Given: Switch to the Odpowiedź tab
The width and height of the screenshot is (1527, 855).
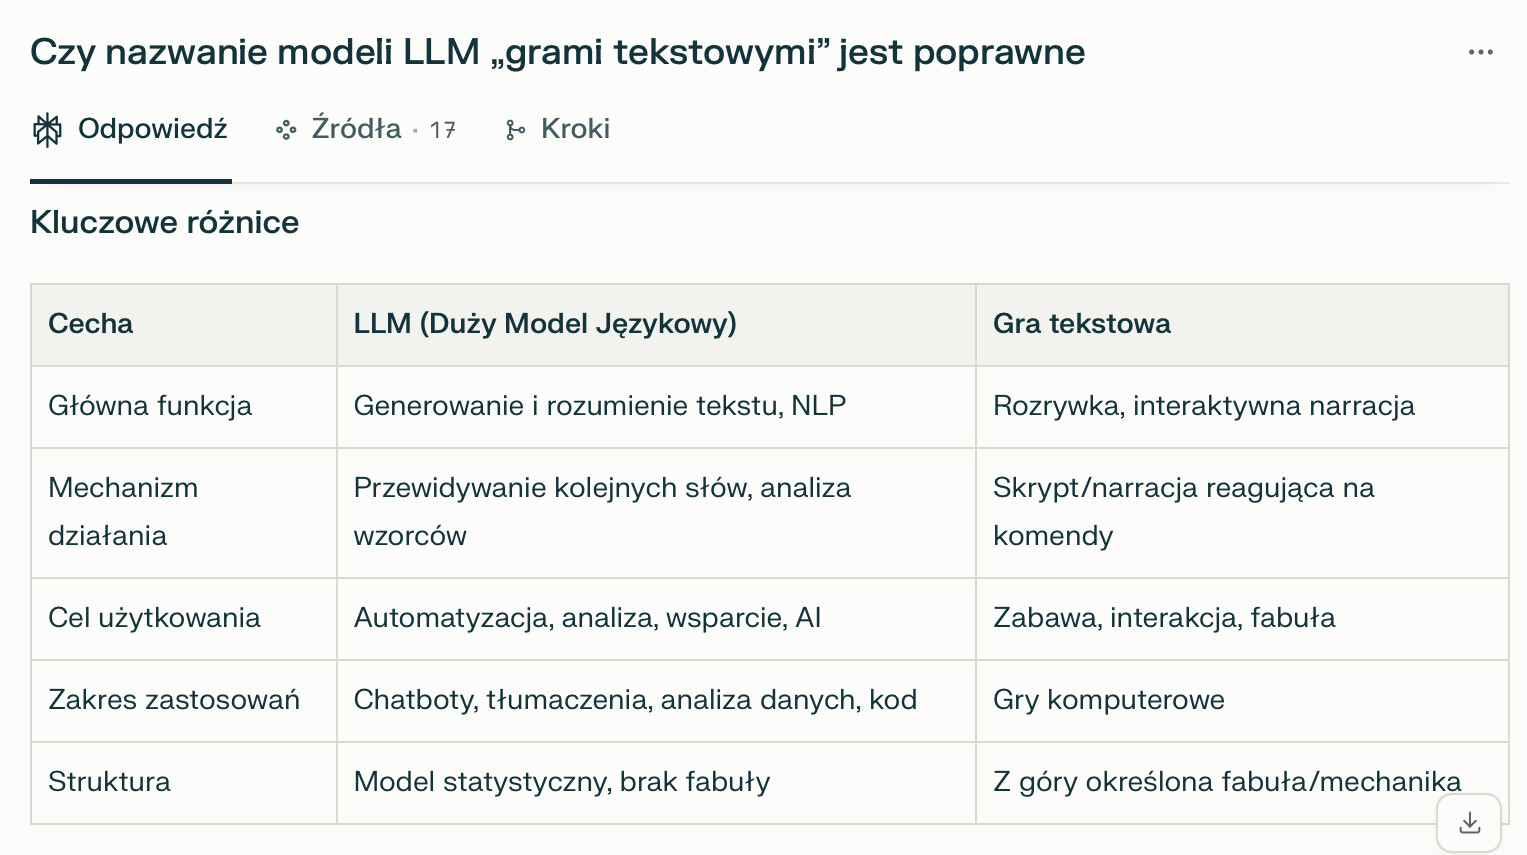Looking at the screenshot, I should coord(152,129).
